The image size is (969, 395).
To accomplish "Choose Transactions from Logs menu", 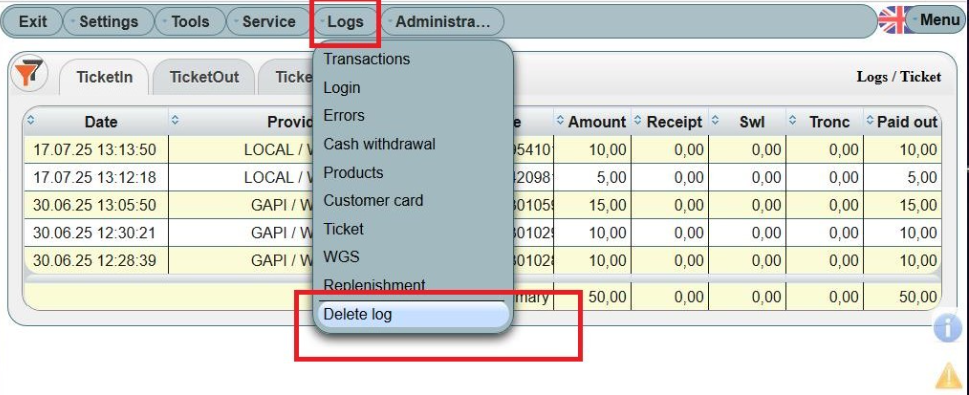I will tap(366, 59).
